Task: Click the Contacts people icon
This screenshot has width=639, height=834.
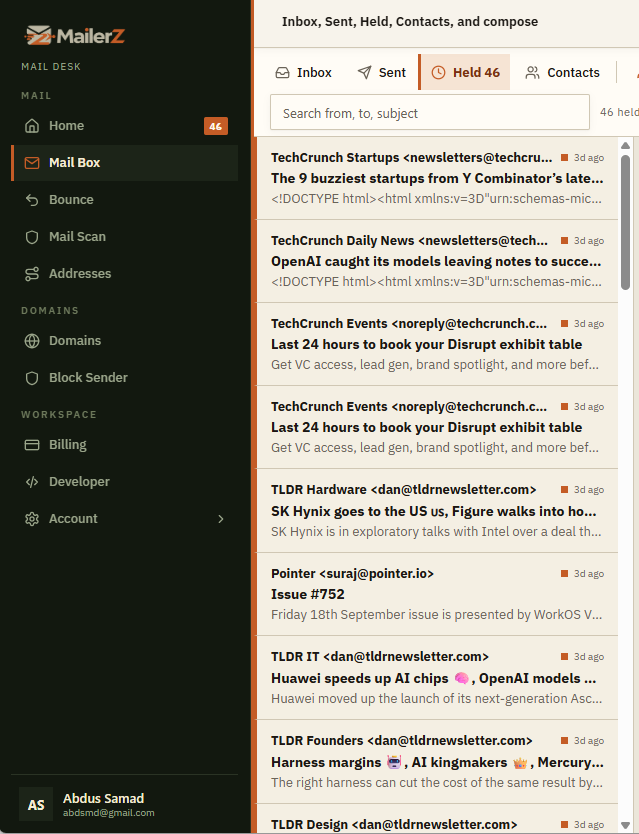Action: 533,72
